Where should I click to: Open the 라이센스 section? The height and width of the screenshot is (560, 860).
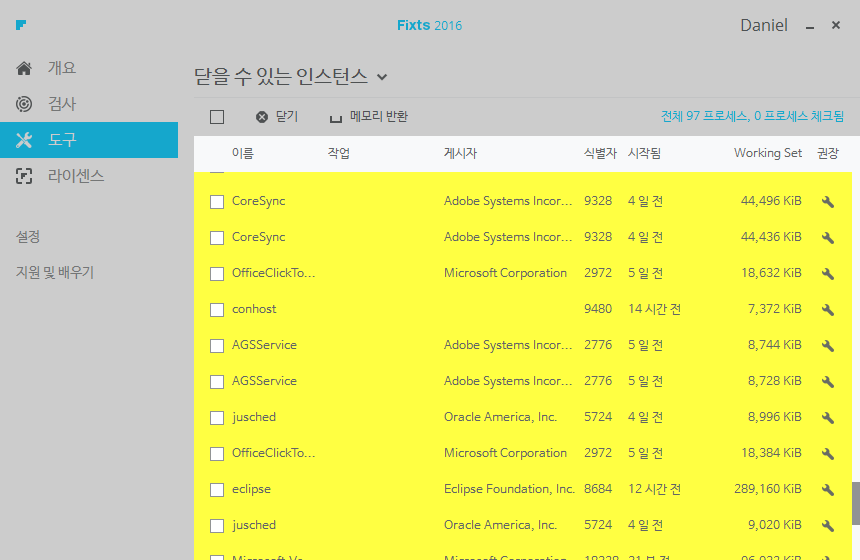(x=76, y=176)
